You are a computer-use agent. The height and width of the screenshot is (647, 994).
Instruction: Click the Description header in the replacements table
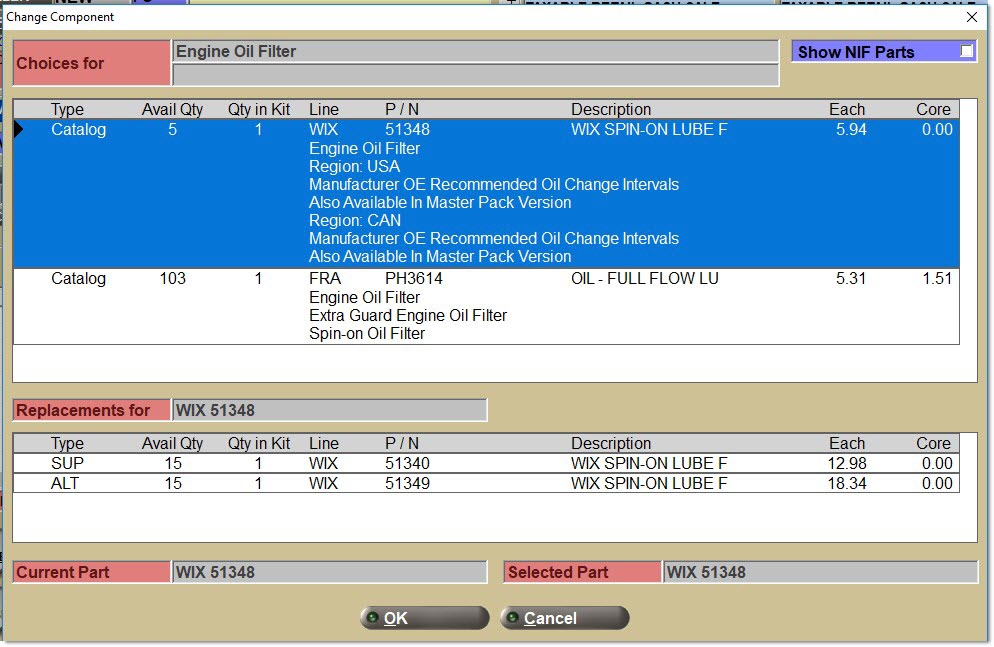(x=611, y=444)
